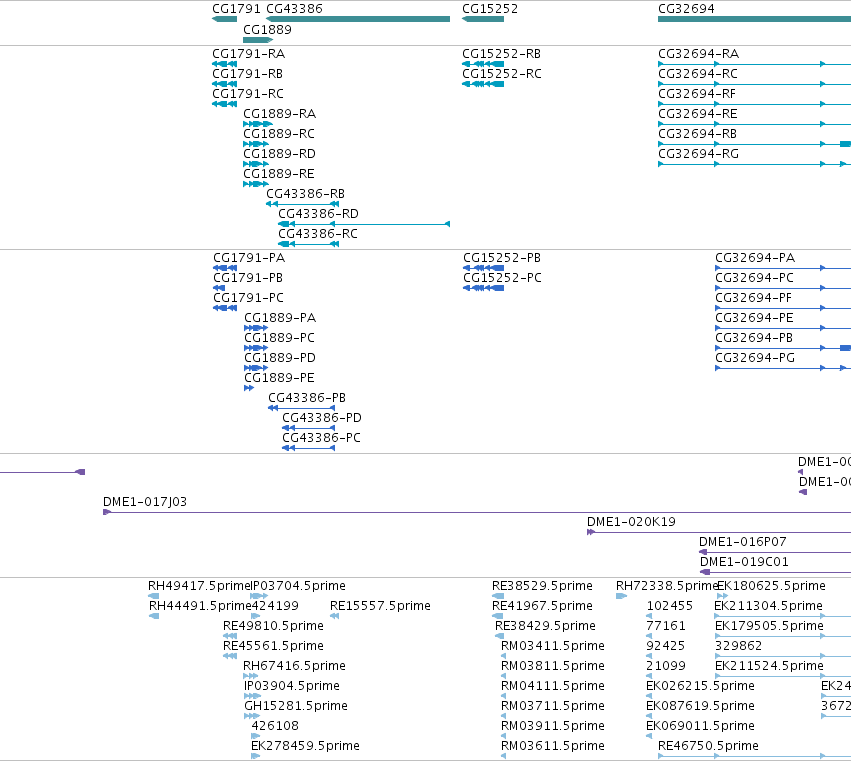This screenshot has height=761, width=851.
Task: Click EST RM03611.5prime
Action: pos(552,746)
